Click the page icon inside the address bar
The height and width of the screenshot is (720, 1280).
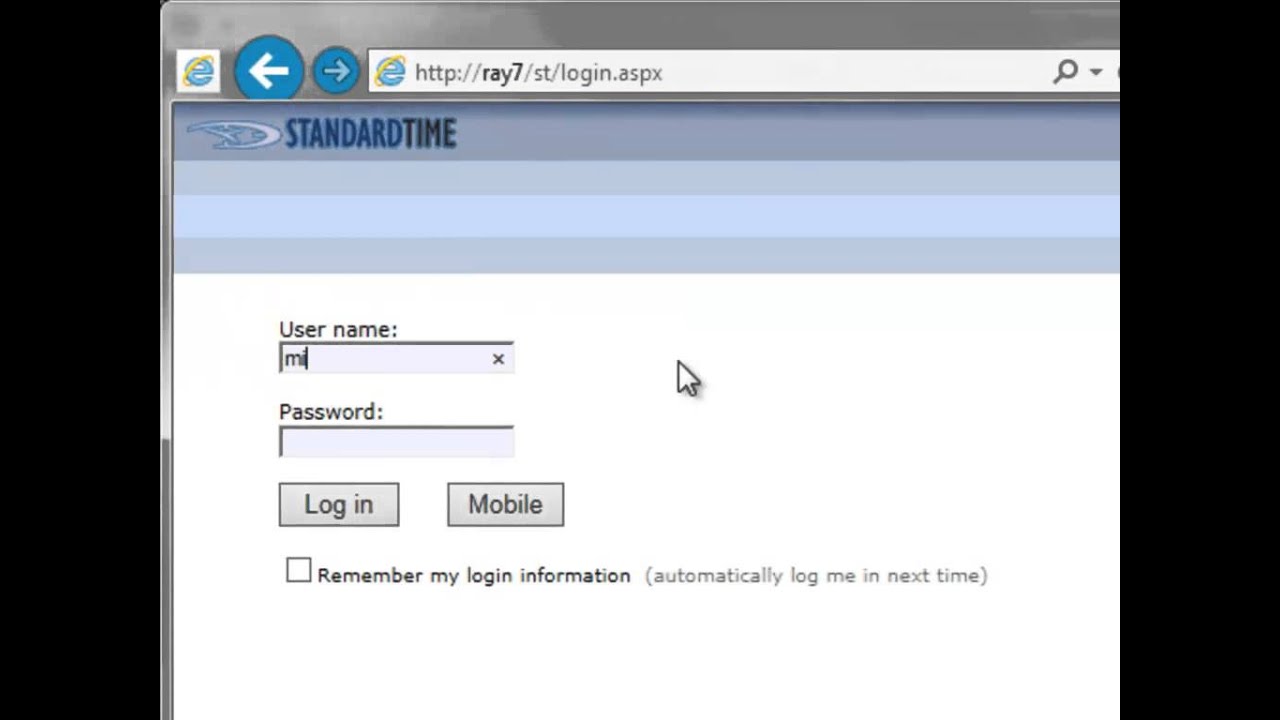coord(390,72)
